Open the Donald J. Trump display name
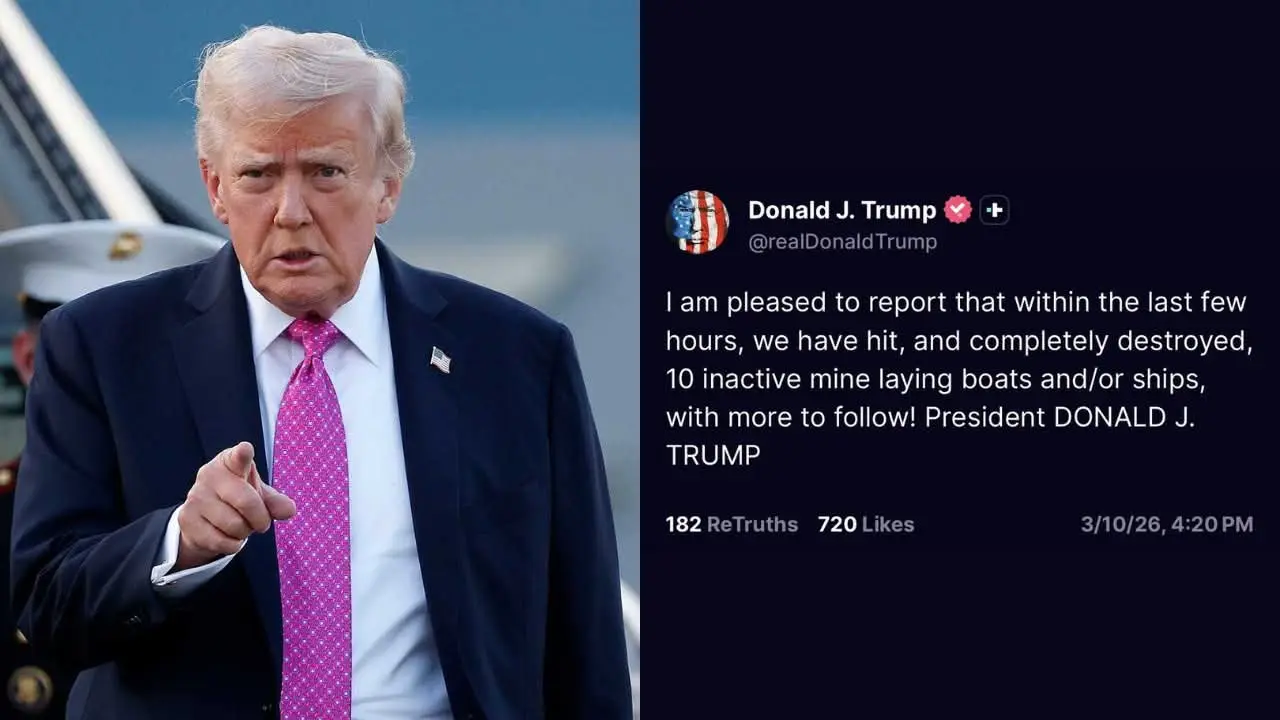 pos(842,210)
